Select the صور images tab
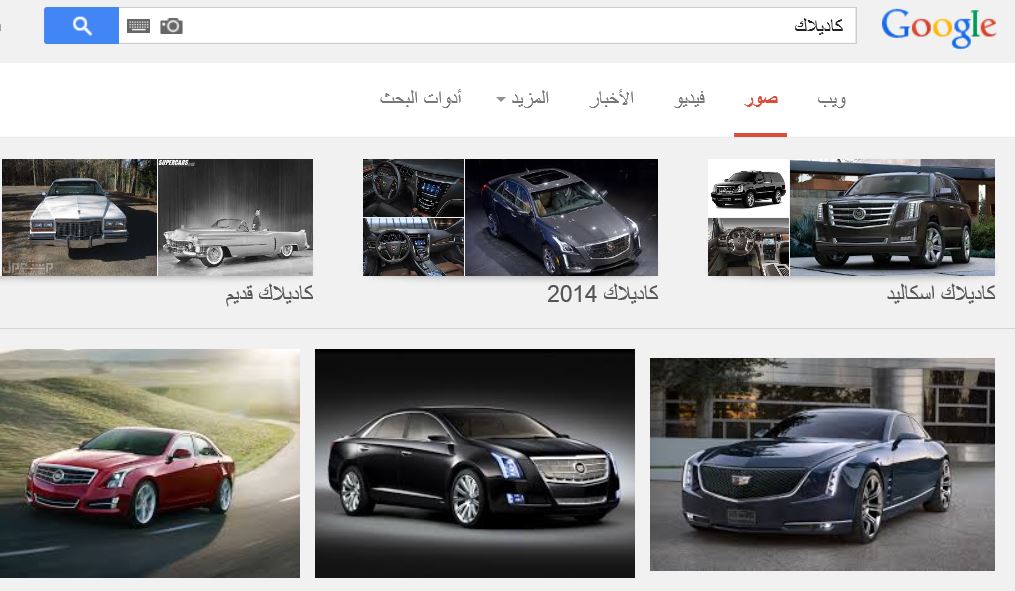1015x591 pixels. [x=761, y=99]
